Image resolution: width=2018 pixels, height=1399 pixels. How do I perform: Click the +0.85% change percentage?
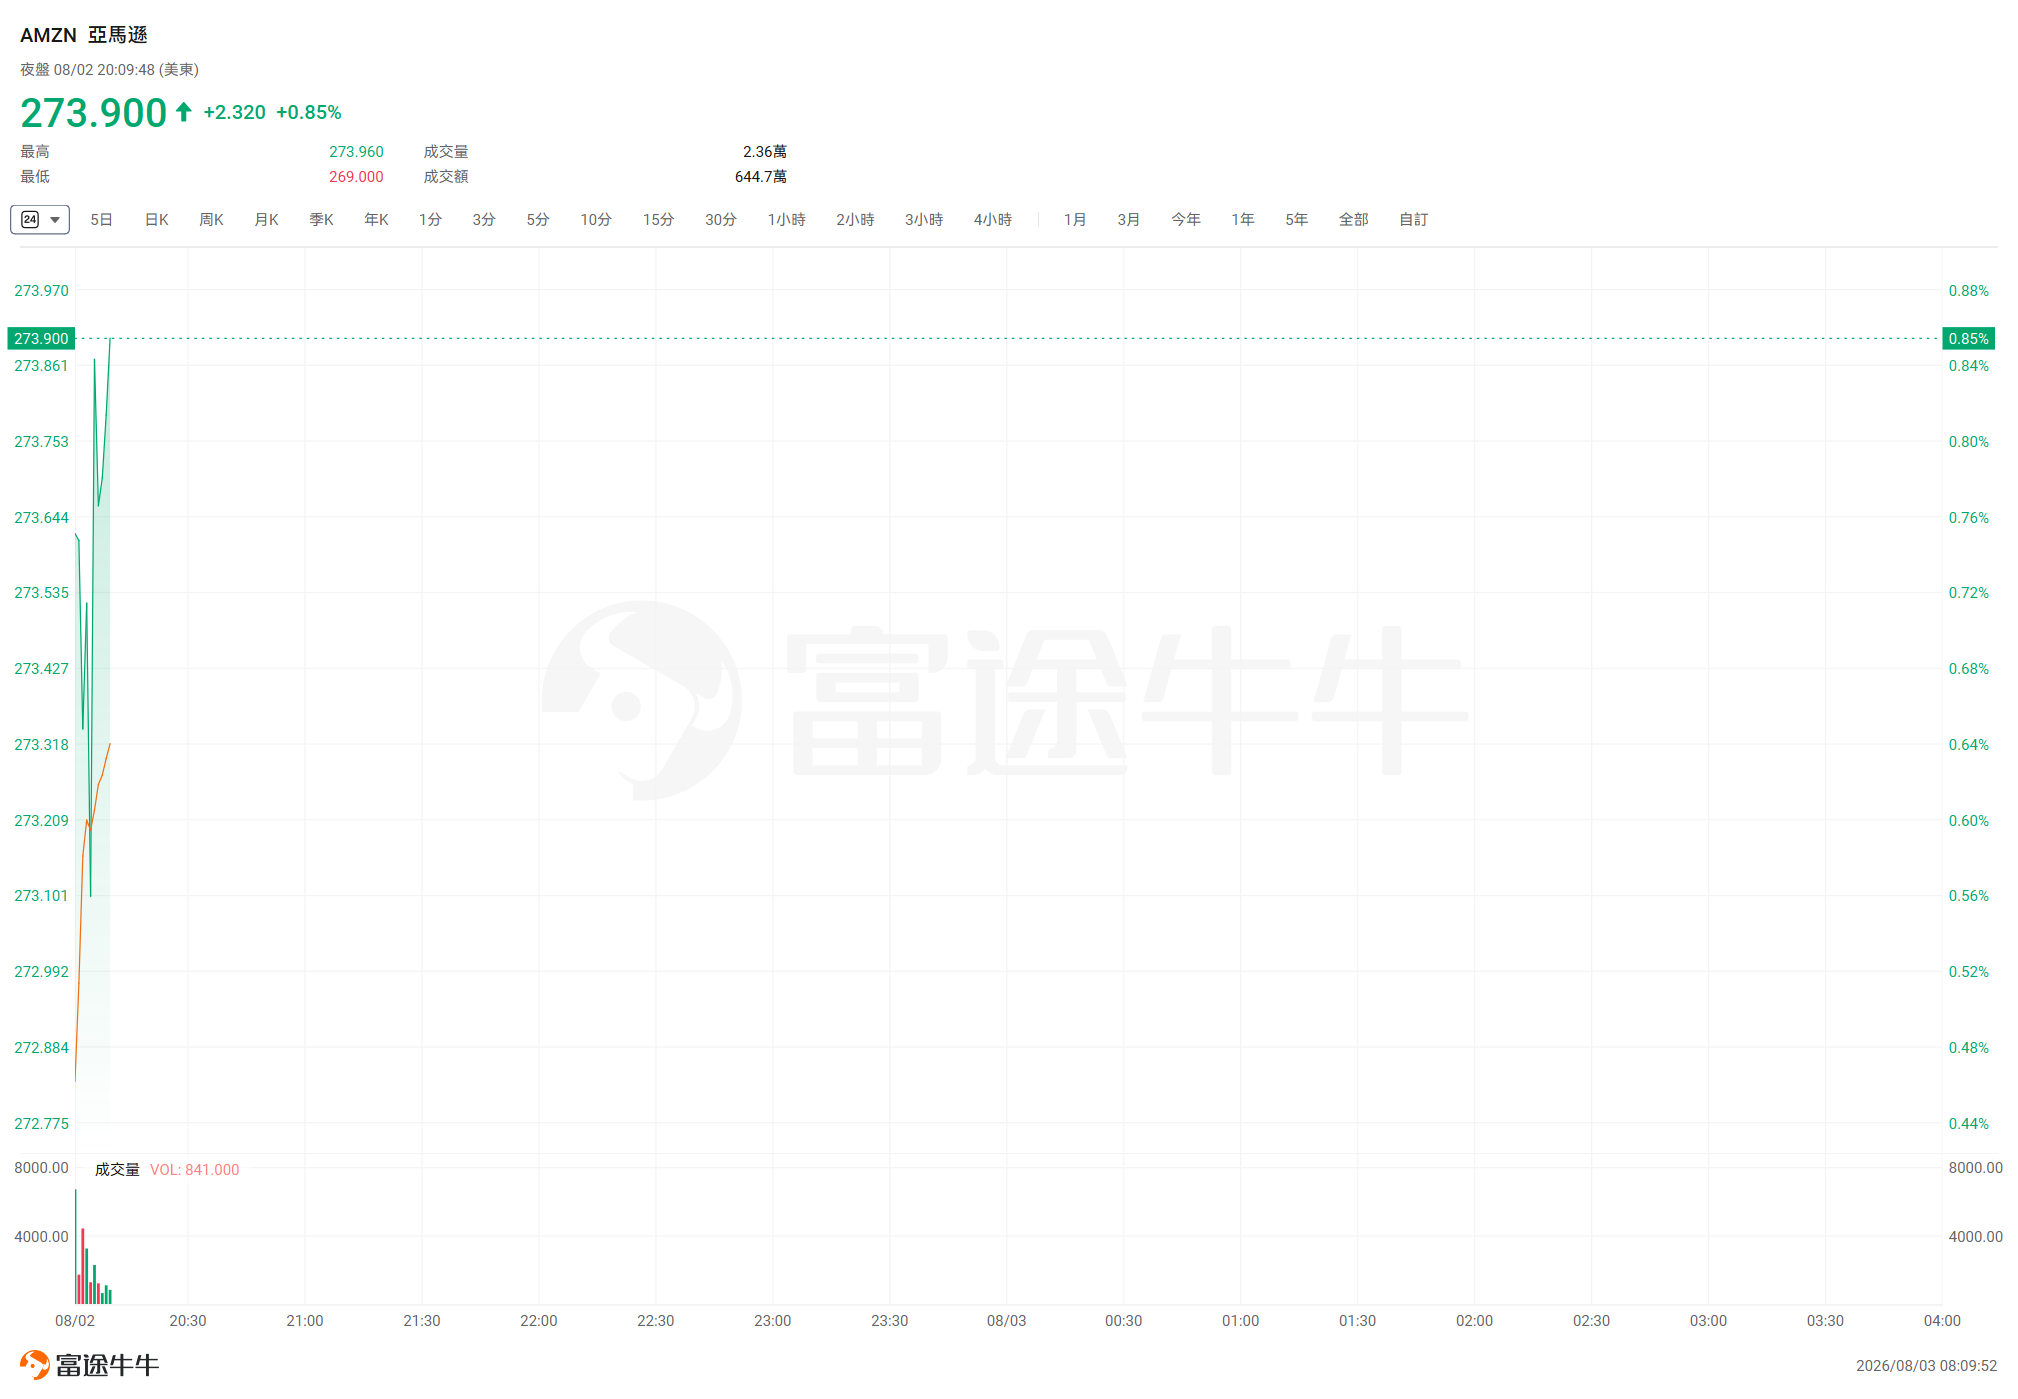click(309, 112)
